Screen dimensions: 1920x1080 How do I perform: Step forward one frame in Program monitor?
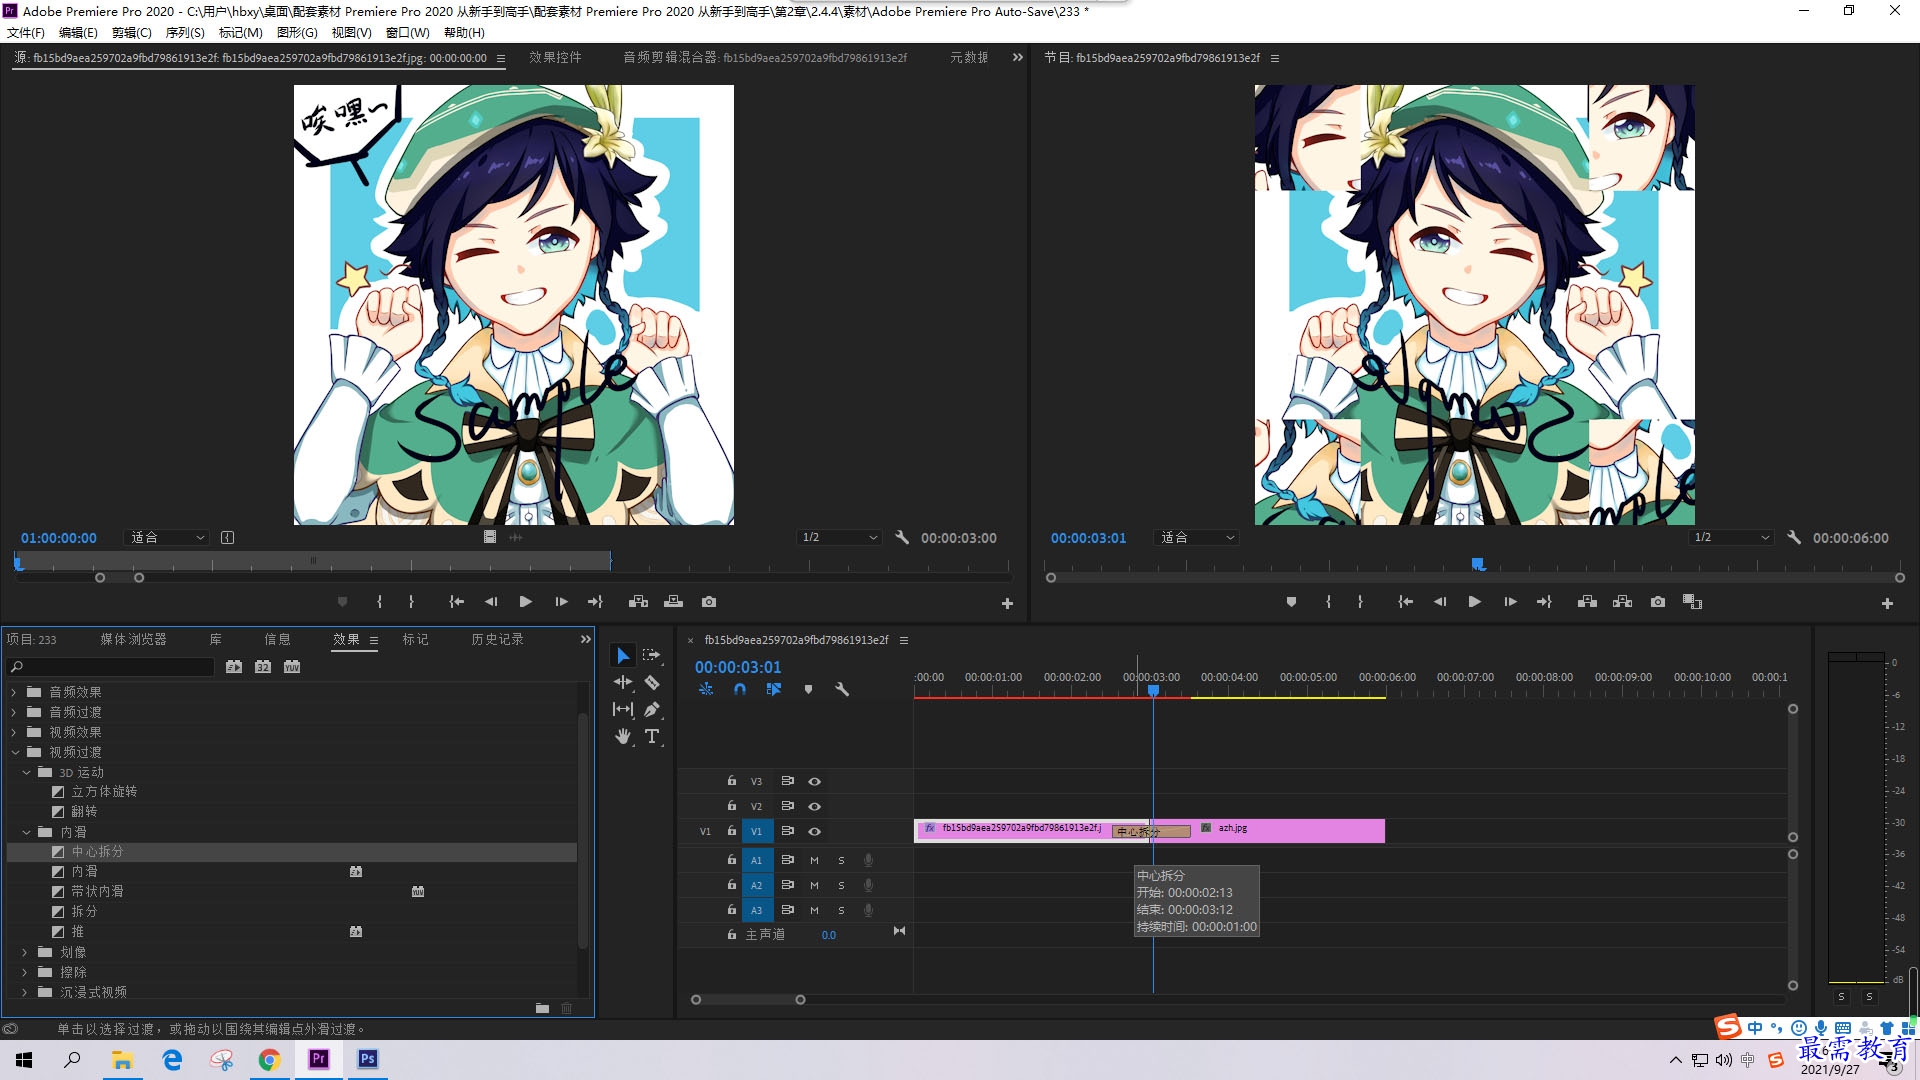tap(1510, 602)
